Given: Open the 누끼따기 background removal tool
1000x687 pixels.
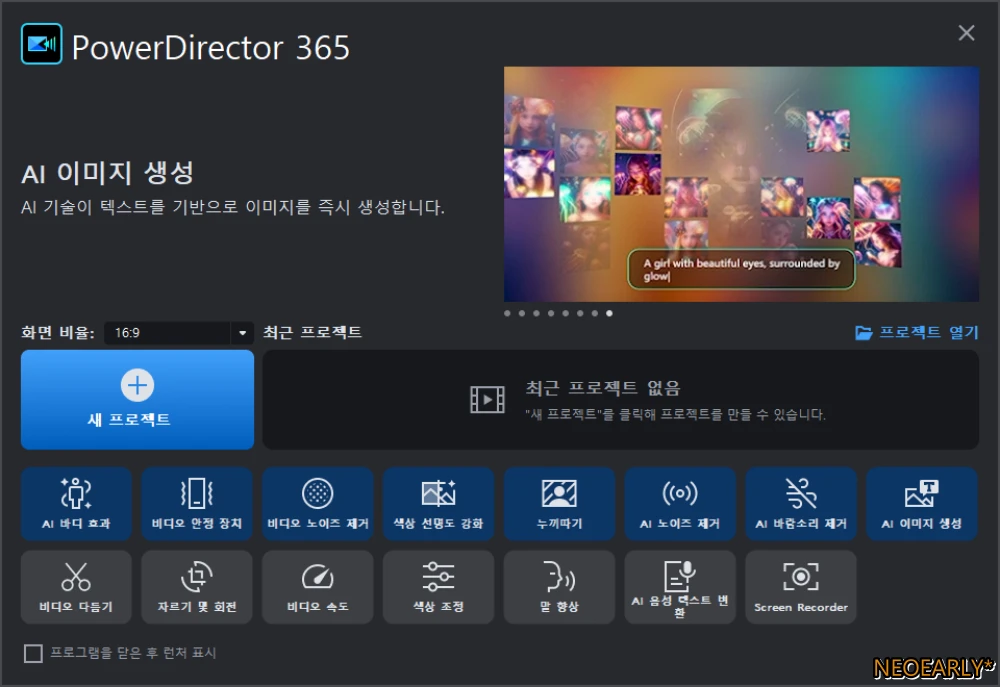Looking at the screenshot, I should click(x=559, y=504).
